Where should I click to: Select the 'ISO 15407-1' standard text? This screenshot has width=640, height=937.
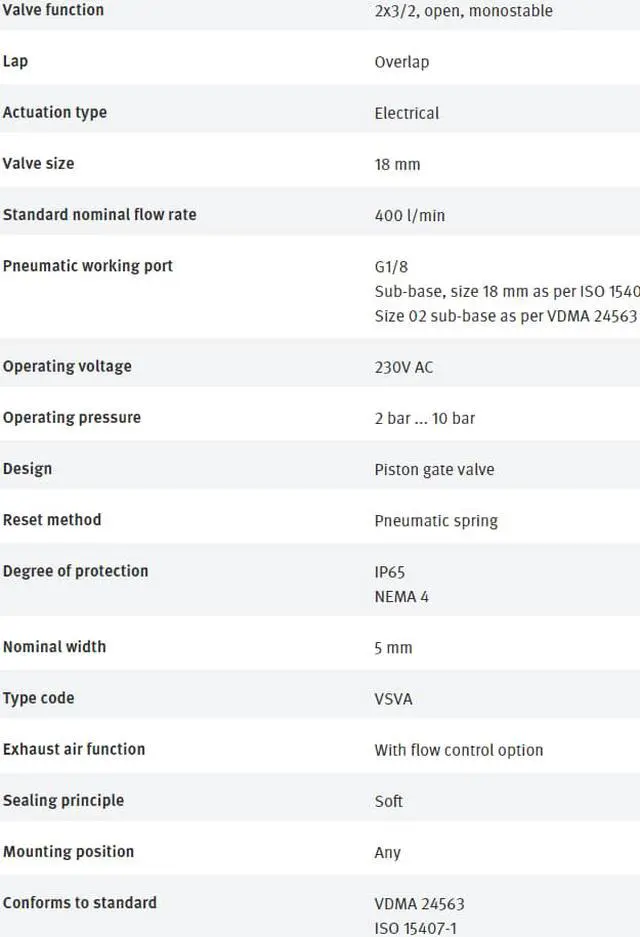point(415,928)
